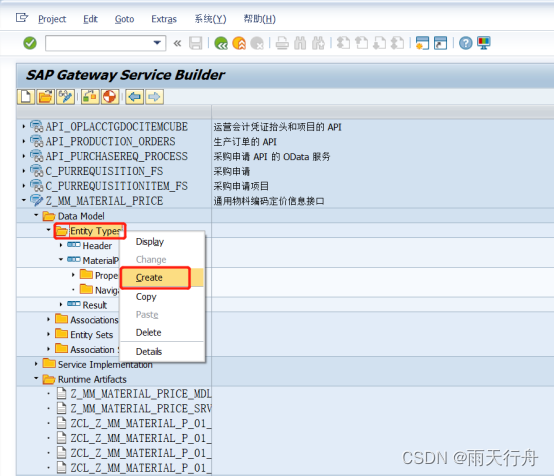The image size is (554, 476).
Task: Click the Check Project Consistency icon
Action: pos(90,96)
